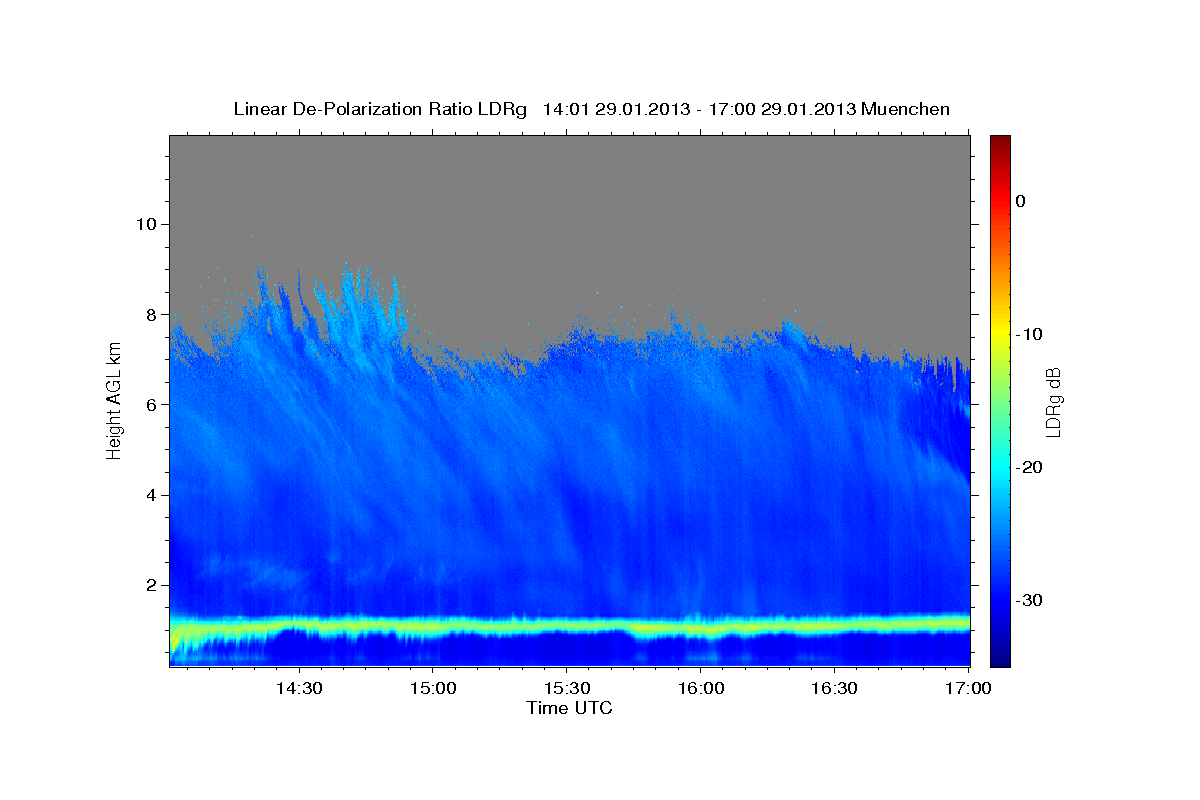The width and height of the screenshot is (1200, 800).
Task: Click the colorbar value -10
Action: (x=1029, y=334)
